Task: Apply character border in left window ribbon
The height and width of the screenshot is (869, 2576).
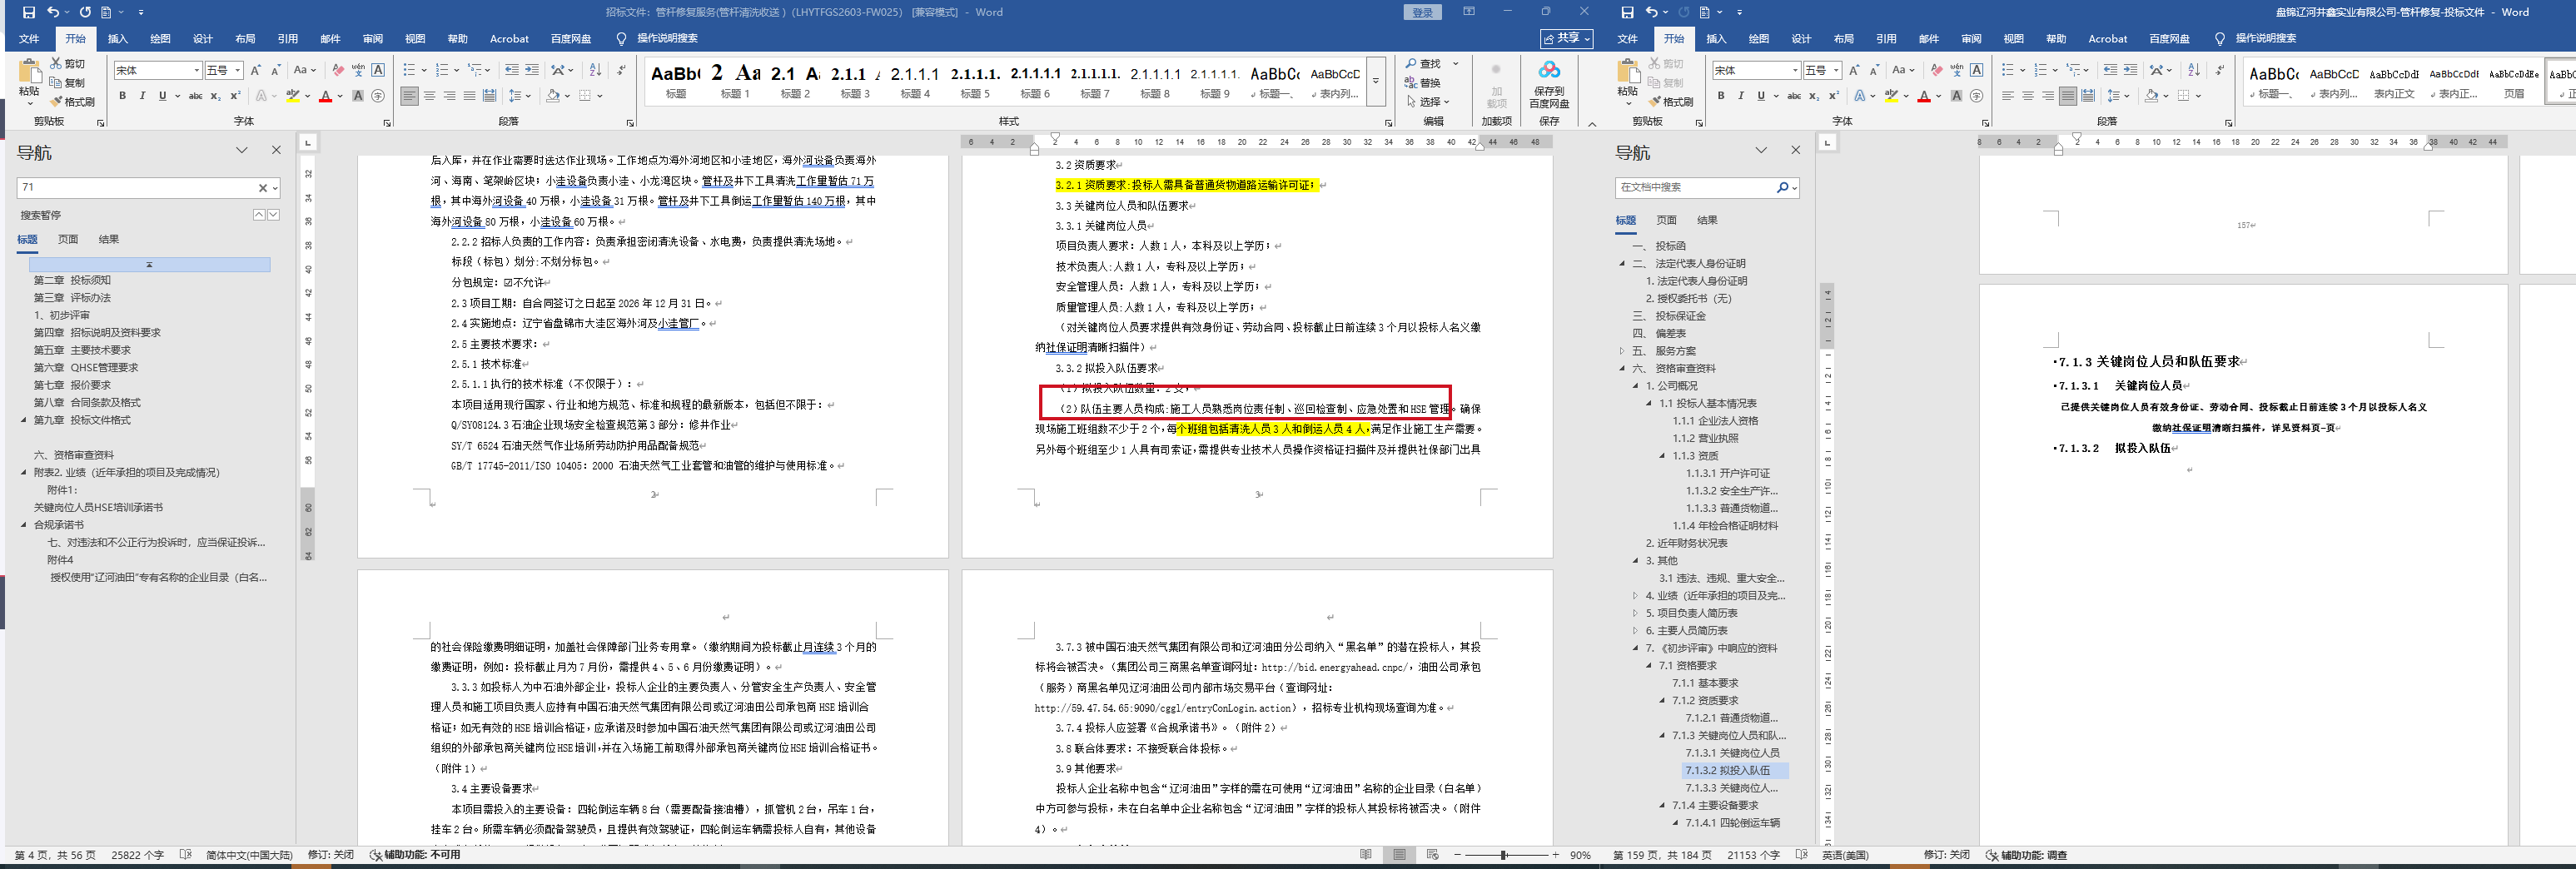Action: (x=378, y=70)
